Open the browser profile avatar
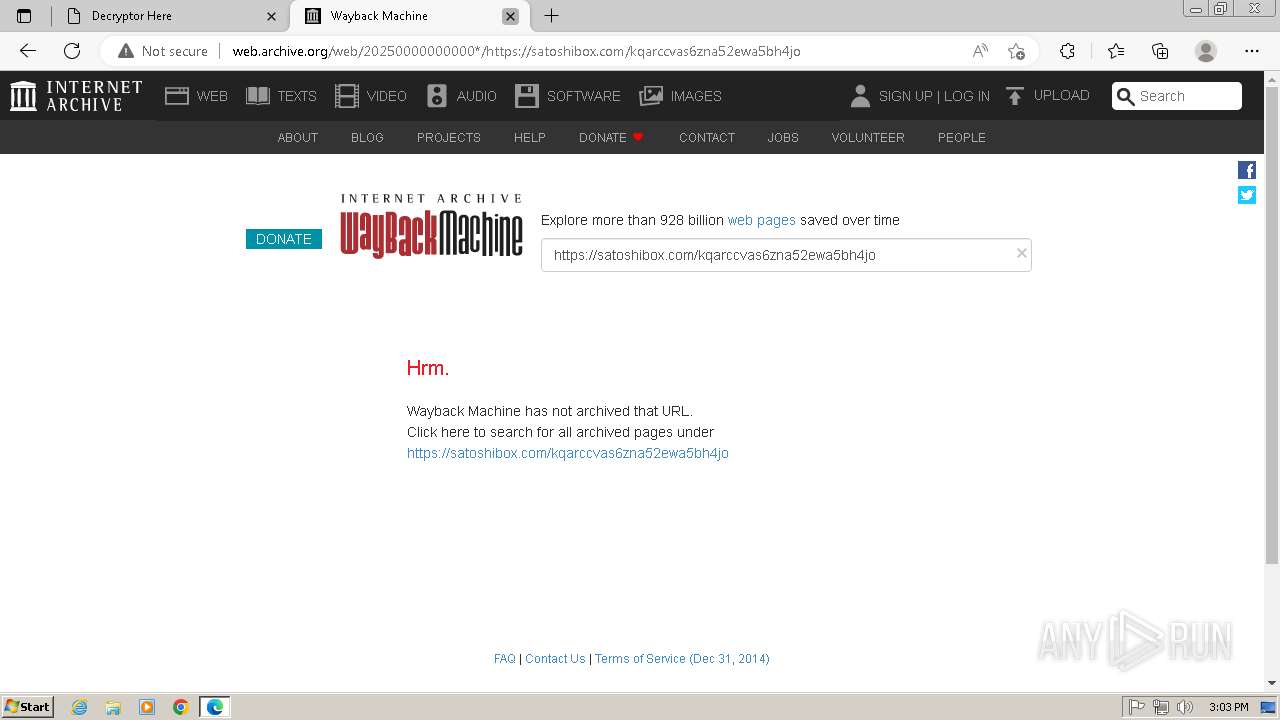 click(x=1206, y=51)
